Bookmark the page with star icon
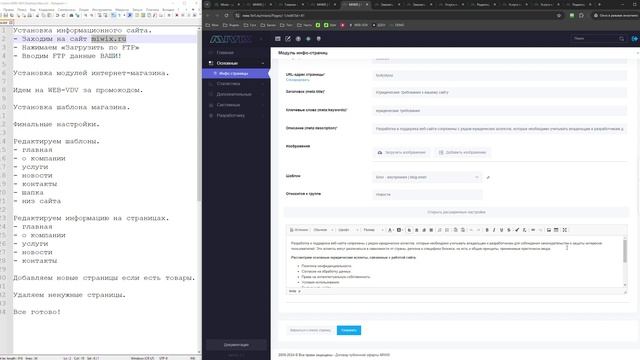 click(x=559, y=16)
